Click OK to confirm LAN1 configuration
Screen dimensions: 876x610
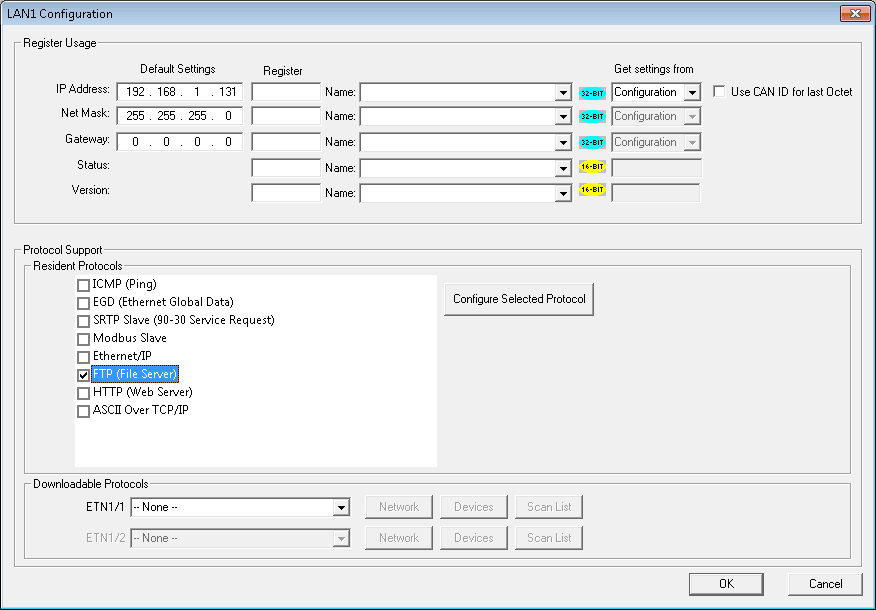click(726, 584)
